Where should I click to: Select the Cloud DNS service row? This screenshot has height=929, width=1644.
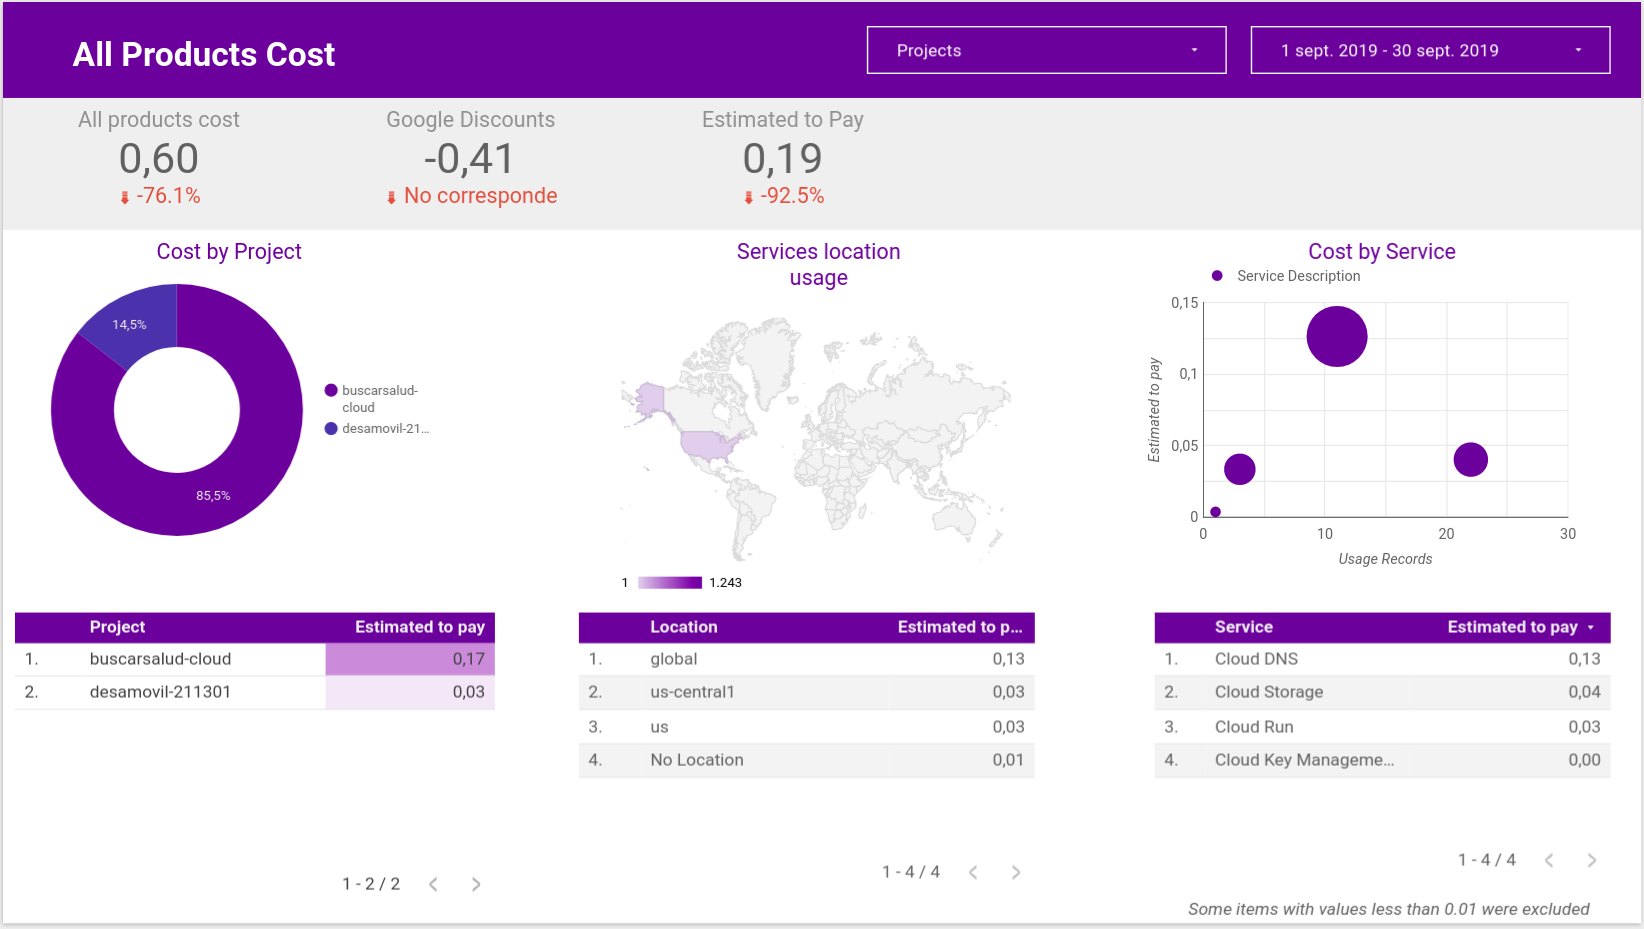pyautogui.click(x=1382, y=659)
